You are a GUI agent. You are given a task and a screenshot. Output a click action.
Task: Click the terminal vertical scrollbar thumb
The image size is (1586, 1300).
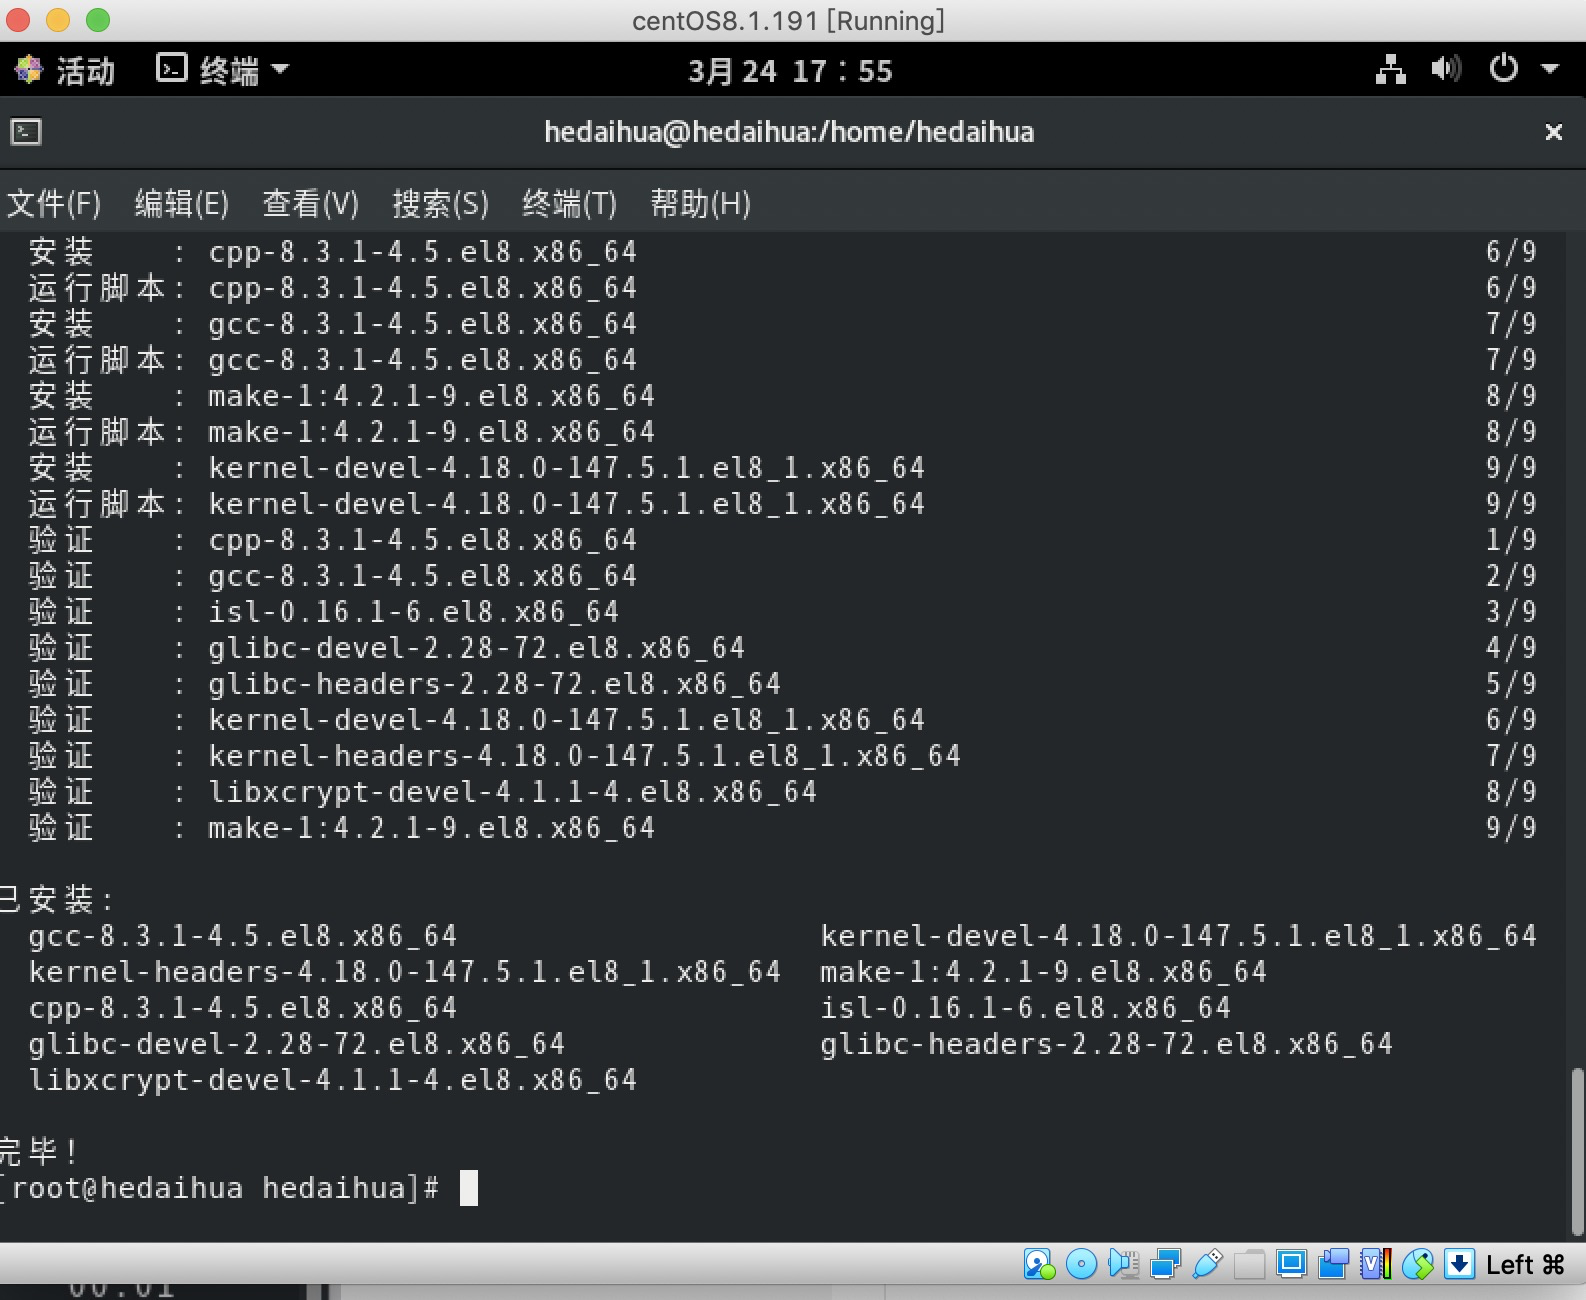coord(1577,1152)
